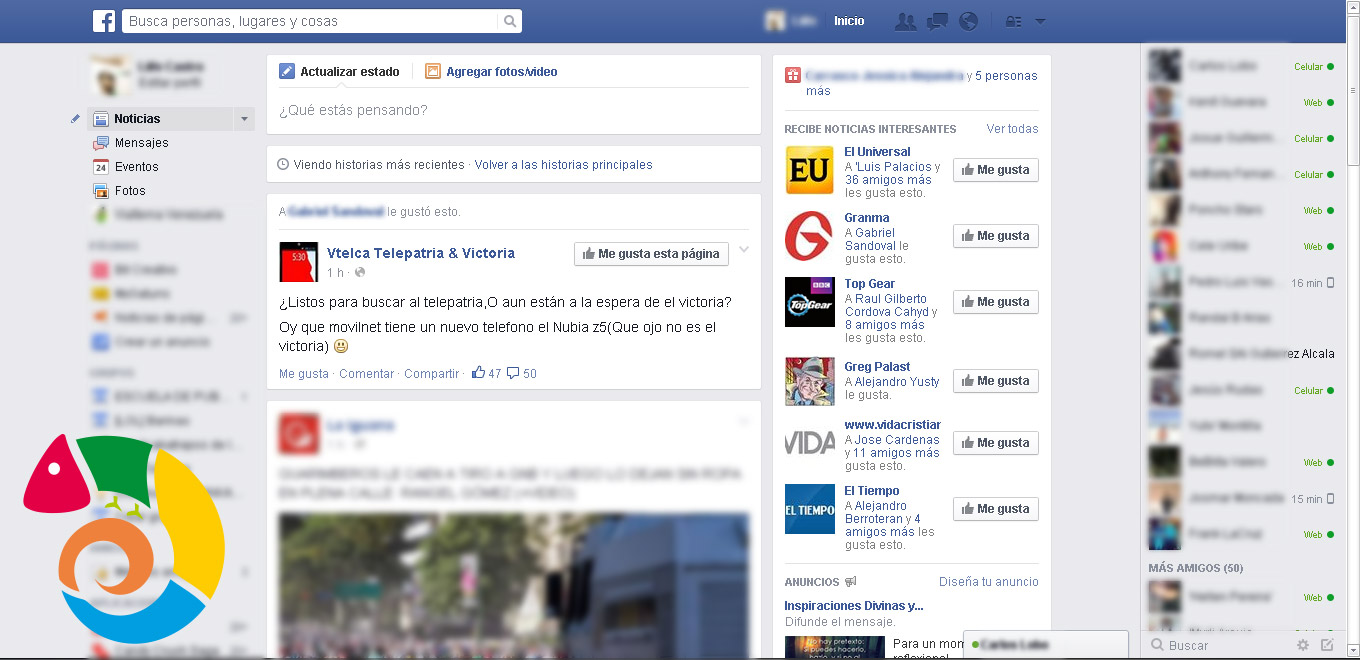Open the friend requests icon

click(905, 20)
